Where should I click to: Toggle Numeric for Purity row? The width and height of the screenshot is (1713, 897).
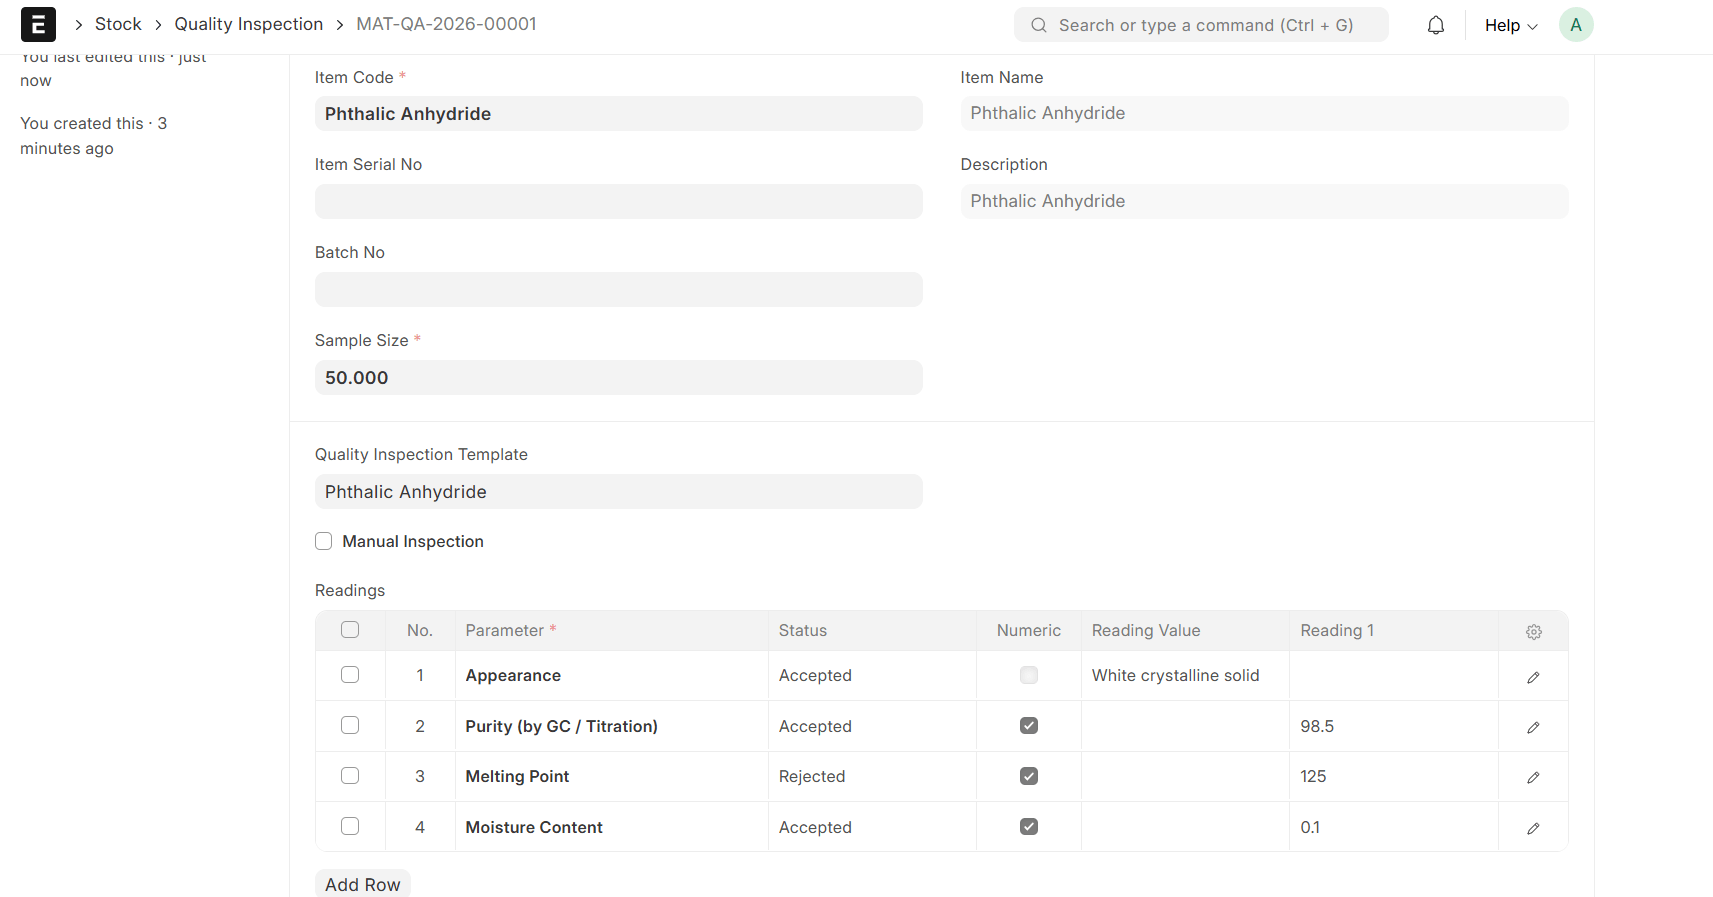coord(1028,726)
